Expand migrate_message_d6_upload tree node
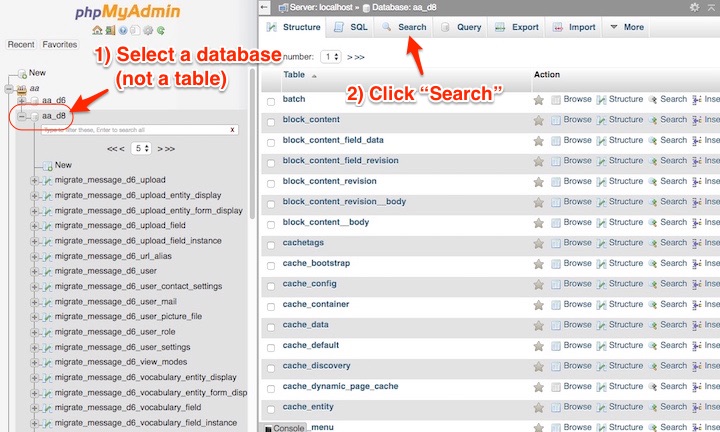Image resolution: width=720 pixels, height=432 pixels. [x=34, y=181]
